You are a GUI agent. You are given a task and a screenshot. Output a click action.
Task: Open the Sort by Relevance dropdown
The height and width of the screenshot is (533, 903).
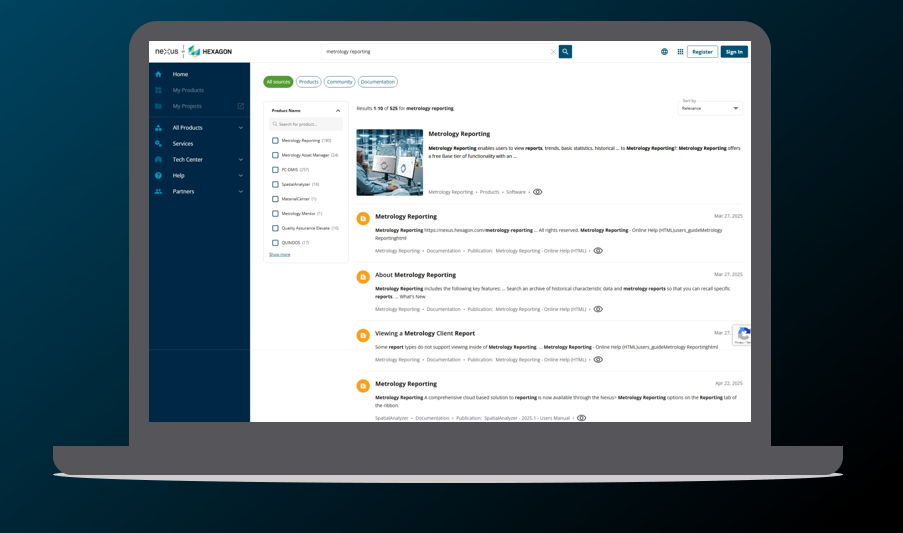(x=710, y=108)
